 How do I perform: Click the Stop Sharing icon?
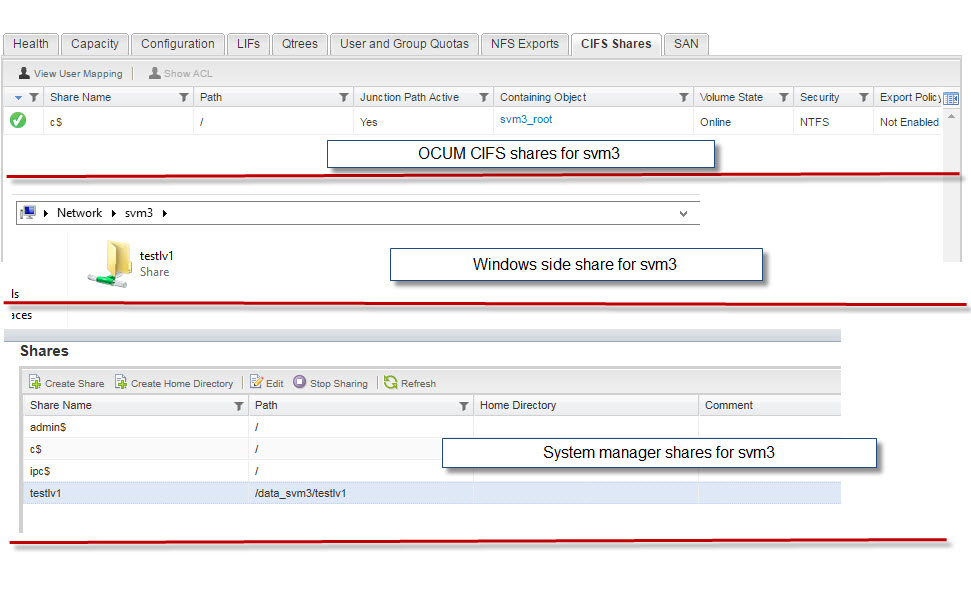click(x=300, y=381)
